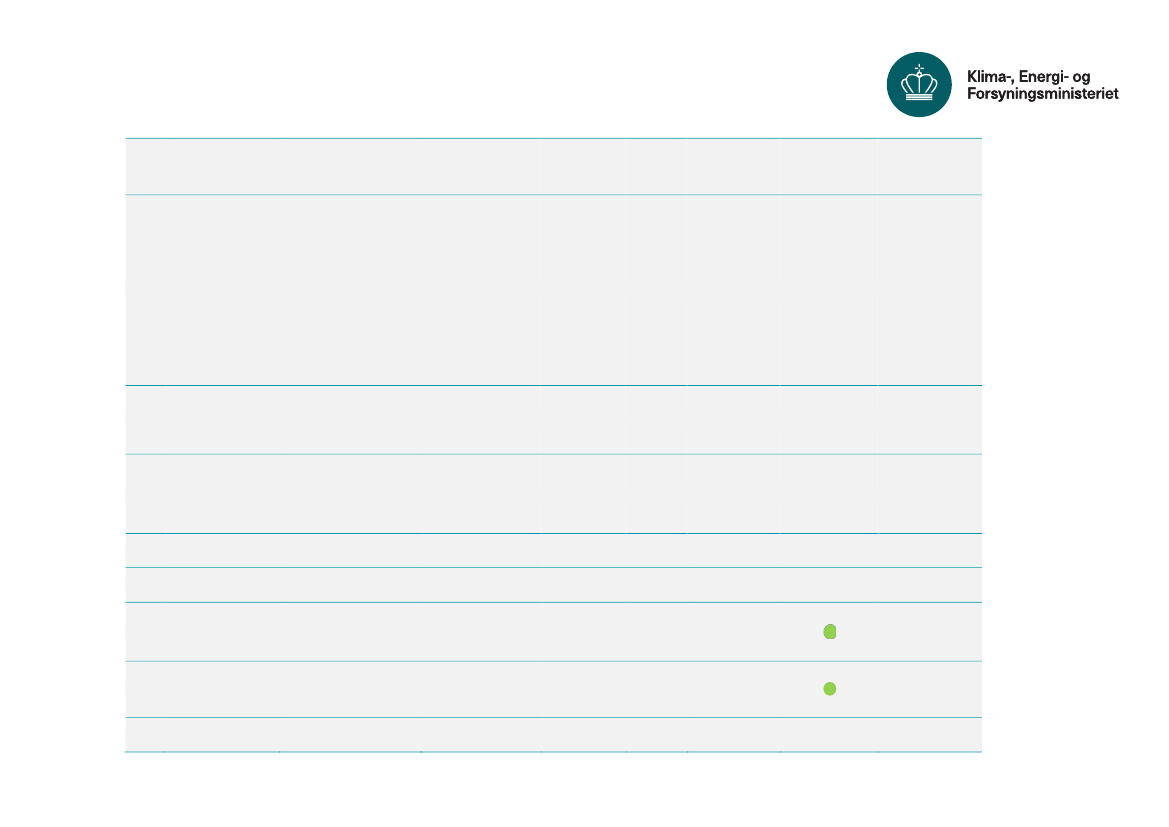Click the word Energi- in the logo text

coord(1044,77)
